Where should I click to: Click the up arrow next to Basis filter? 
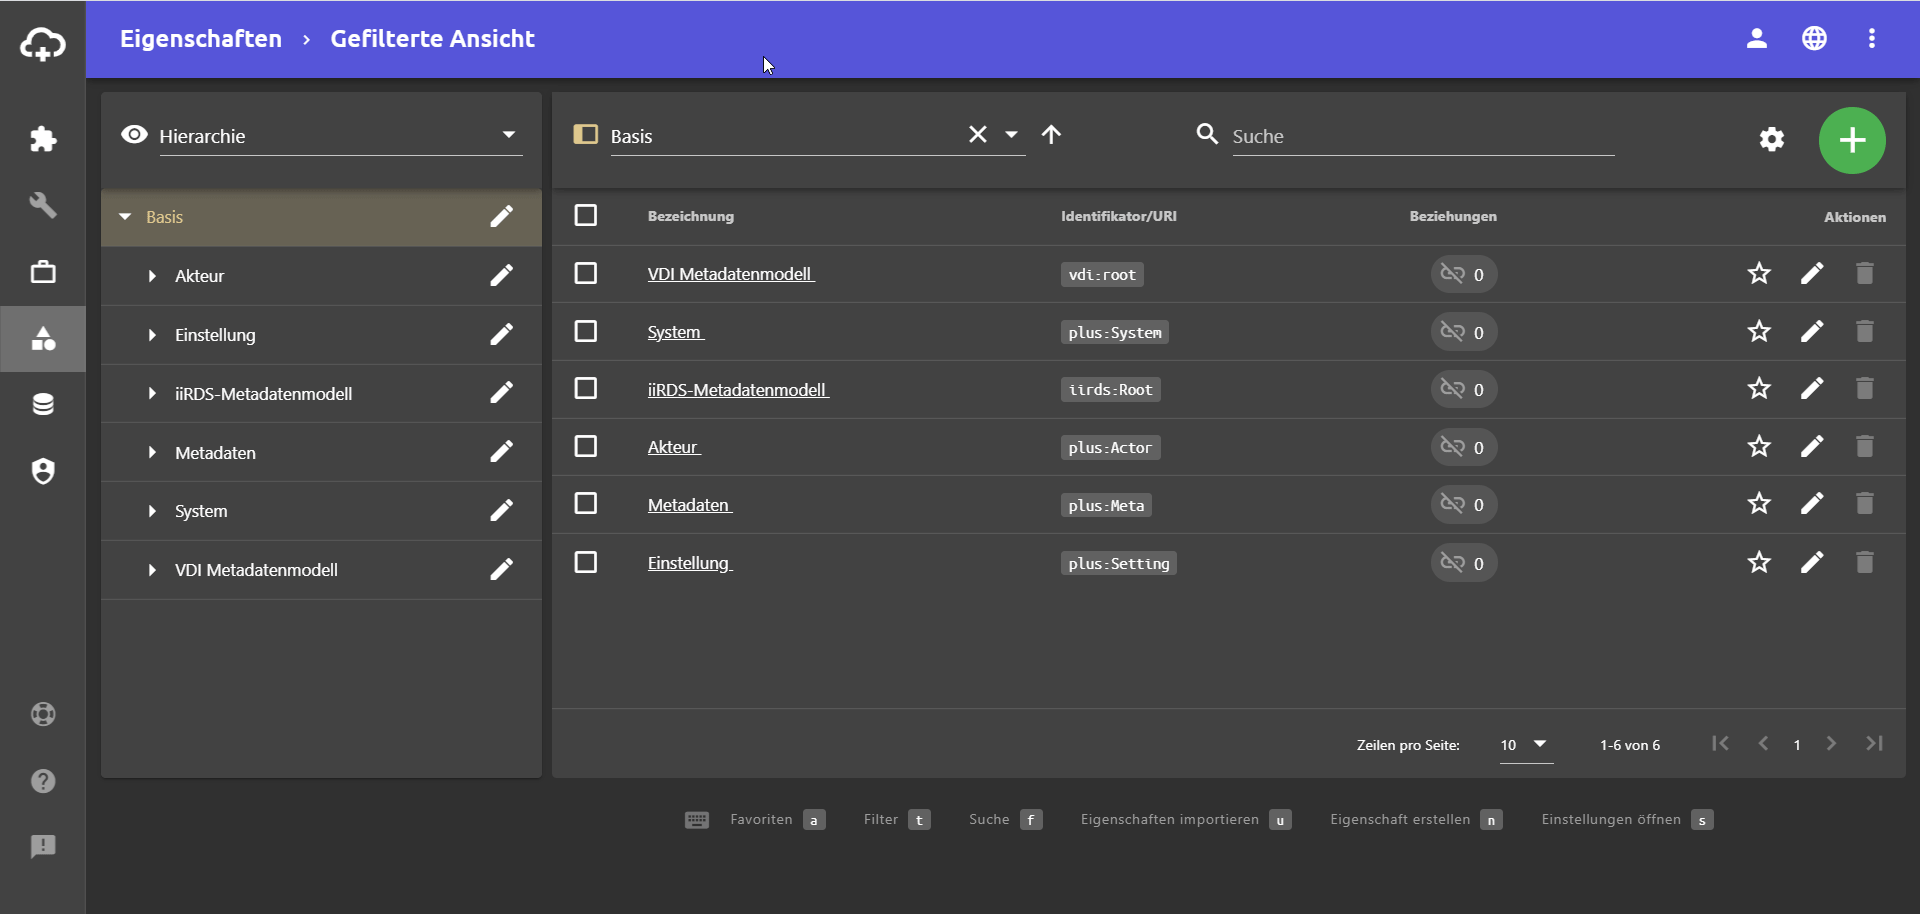coord(1051,134)
